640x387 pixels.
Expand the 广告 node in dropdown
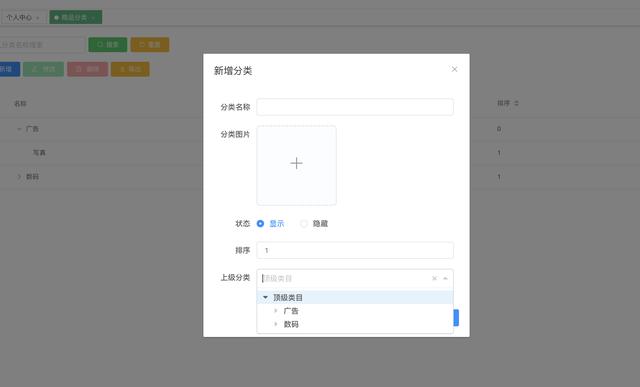[276, 311]
